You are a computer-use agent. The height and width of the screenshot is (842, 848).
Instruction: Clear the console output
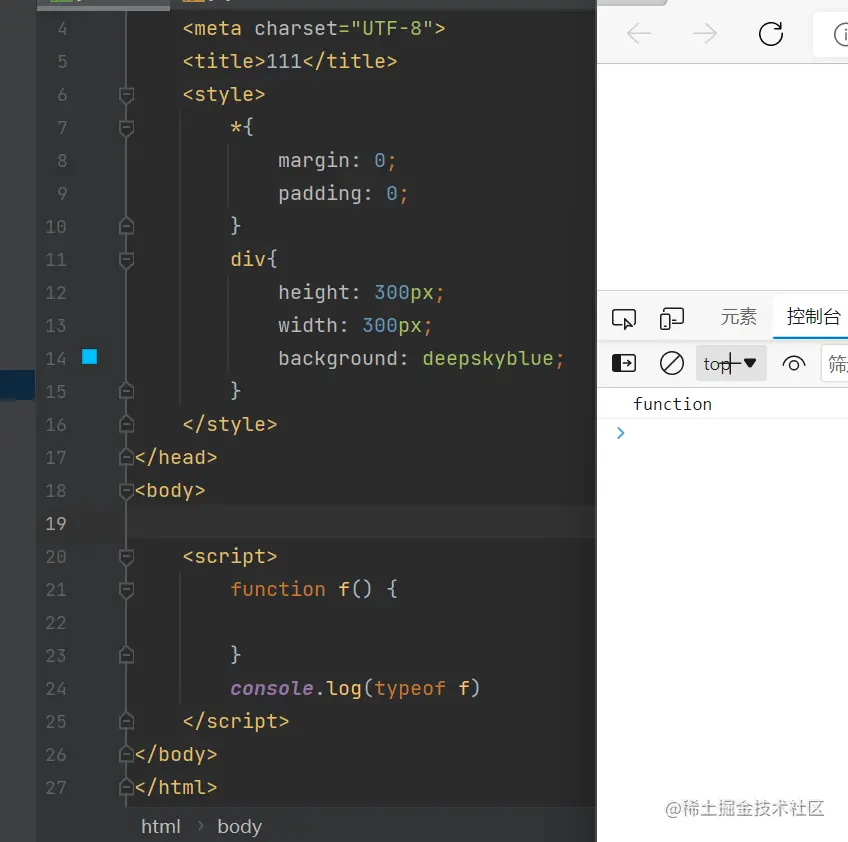click(x=671, y=364)
